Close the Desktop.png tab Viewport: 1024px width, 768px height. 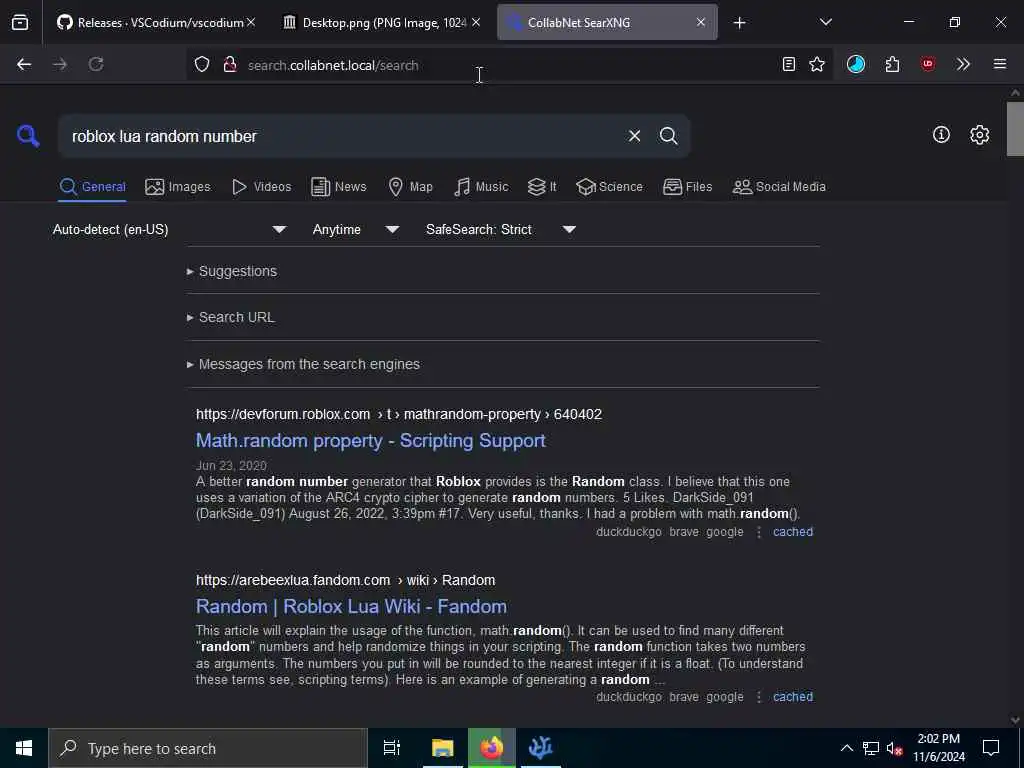point(476,22)
